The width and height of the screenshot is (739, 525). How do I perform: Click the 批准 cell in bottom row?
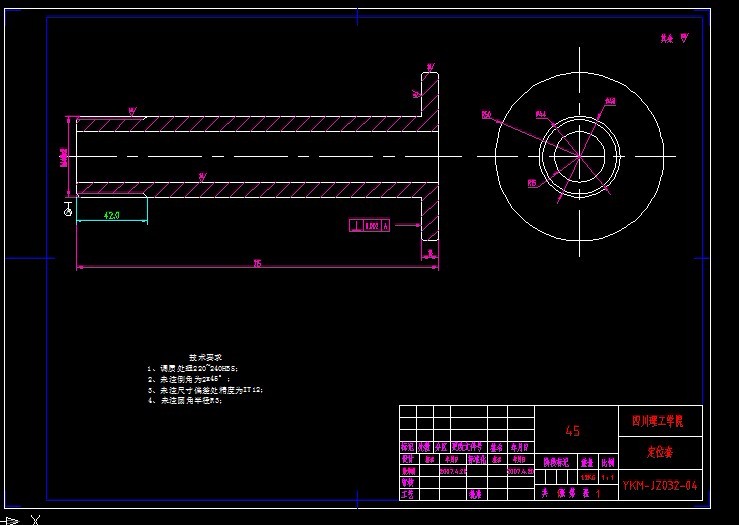point(475,494)
